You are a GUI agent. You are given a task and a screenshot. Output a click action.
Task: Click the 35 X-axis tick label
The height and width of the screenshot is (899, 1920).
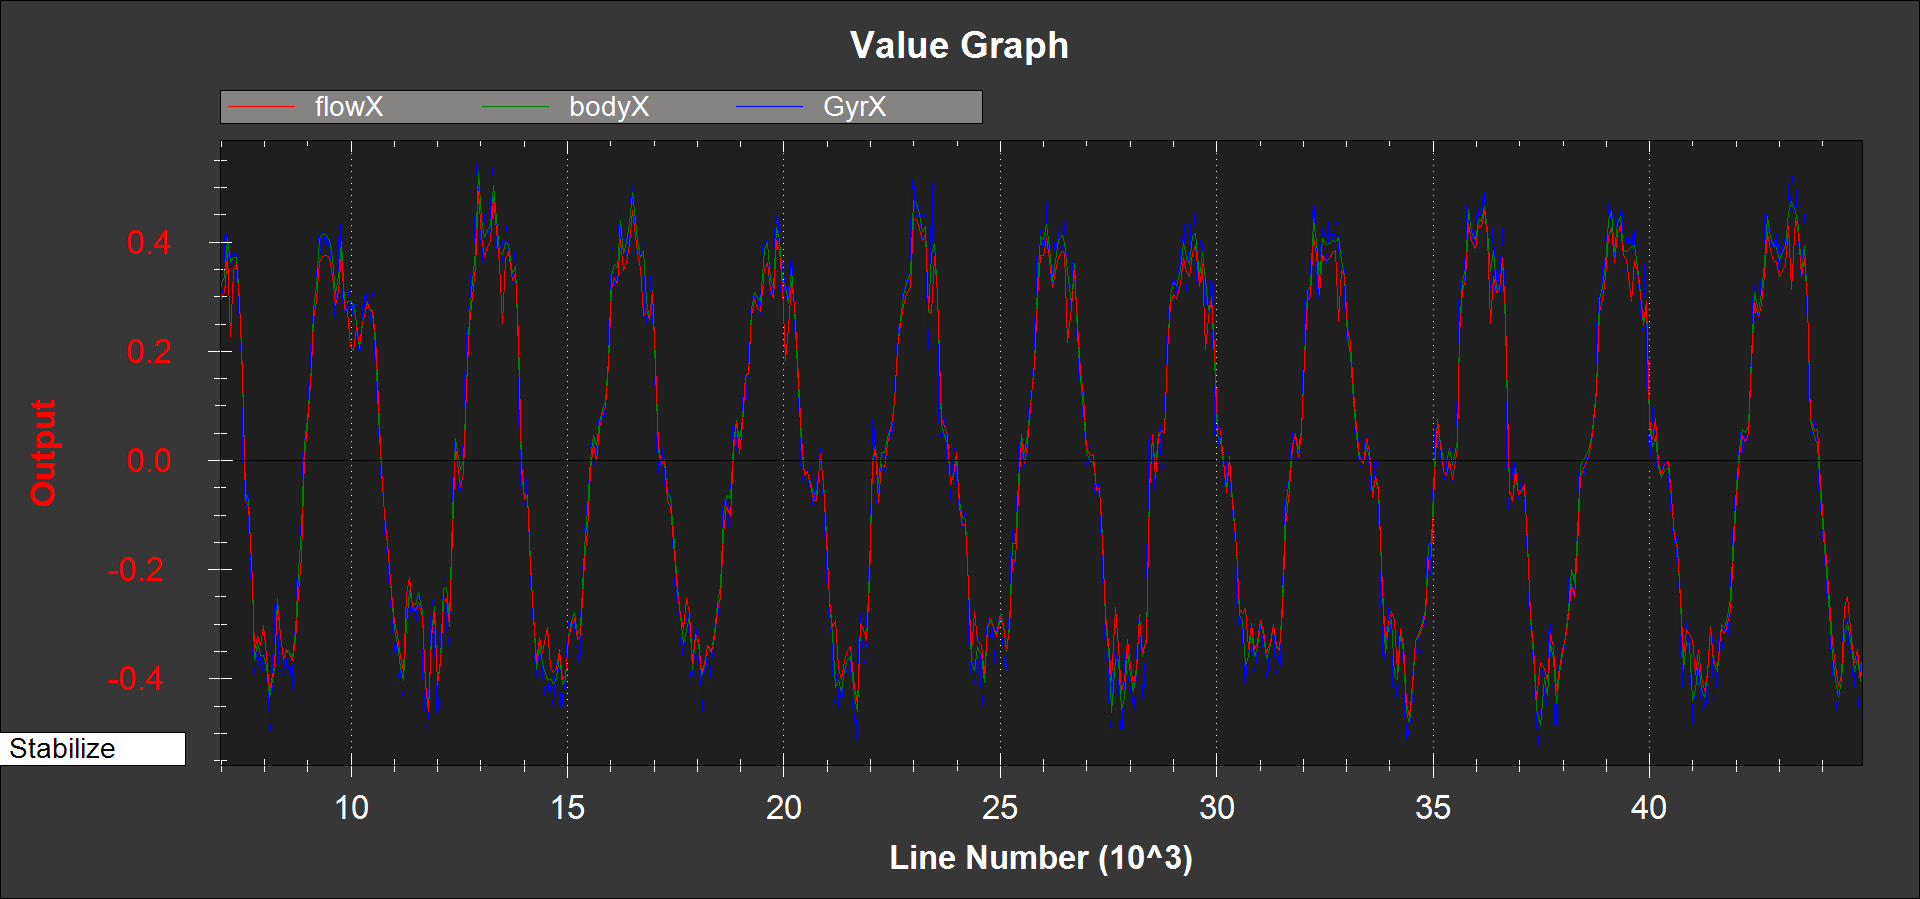click(x=1433, y=808)
